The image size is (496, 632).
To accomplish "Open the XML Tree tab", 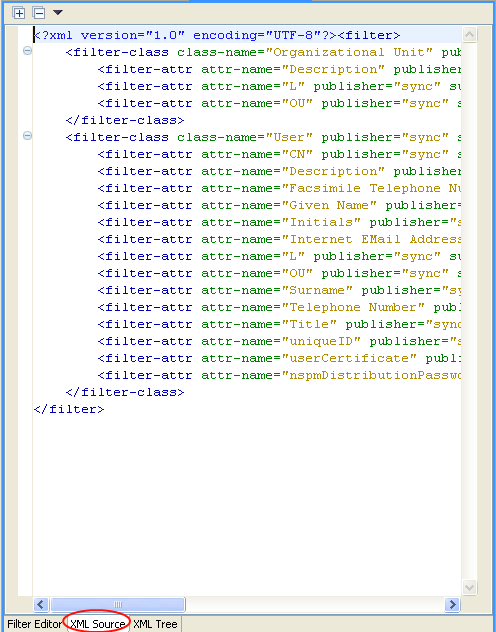I will click(x=155, y=624).
